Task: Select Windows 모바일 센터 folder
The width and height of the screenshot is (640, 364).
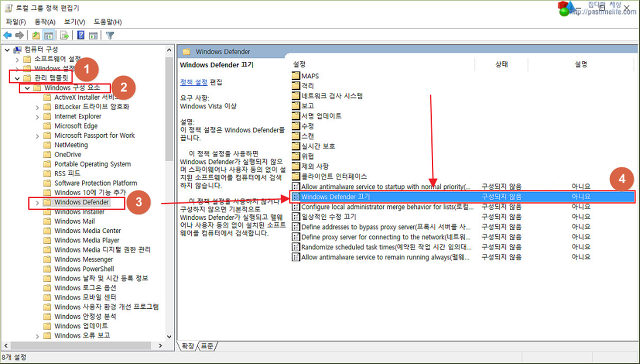Action: click(x=85, y=297)
